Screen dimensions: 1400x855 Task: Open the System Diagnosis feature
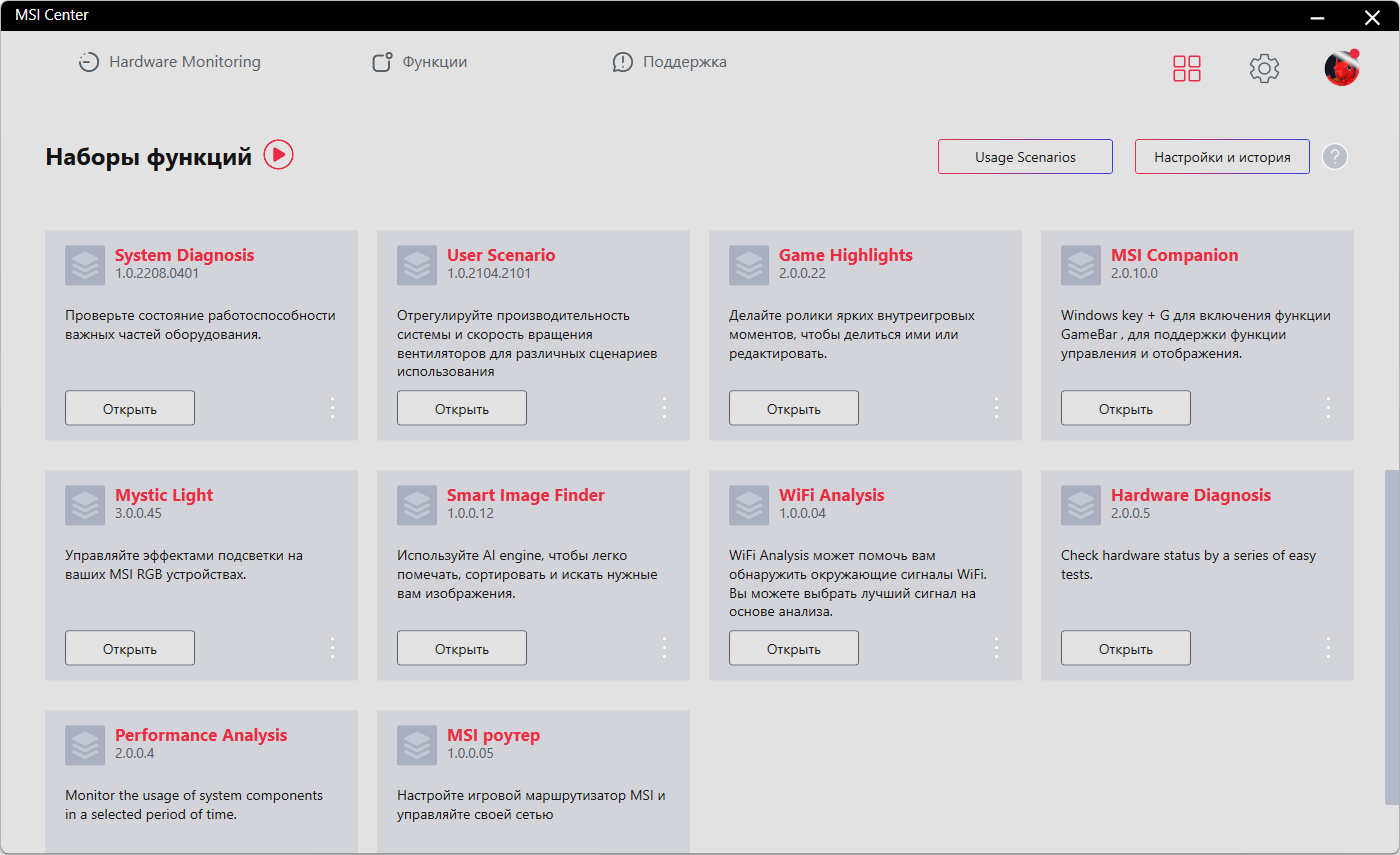pos(130,408)
